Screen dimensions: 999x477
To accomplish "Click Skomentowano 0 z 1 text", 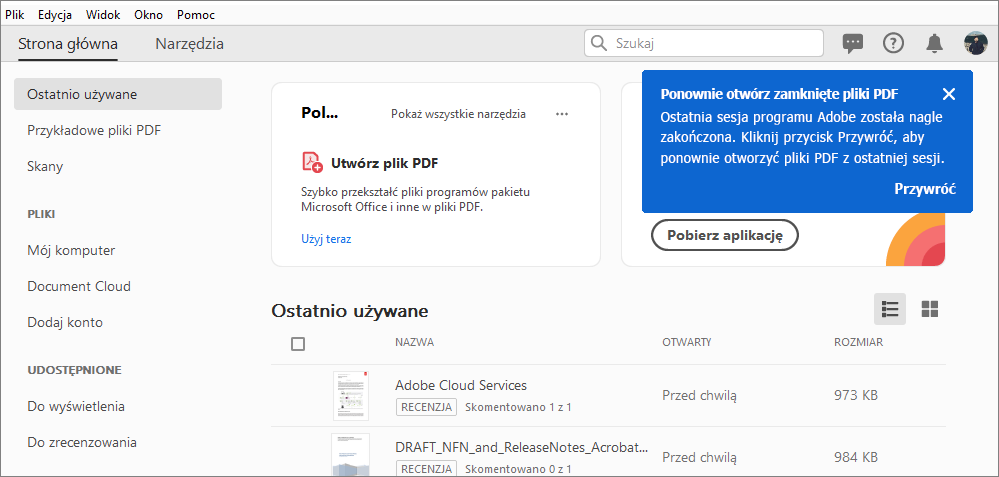I will 518,469.
